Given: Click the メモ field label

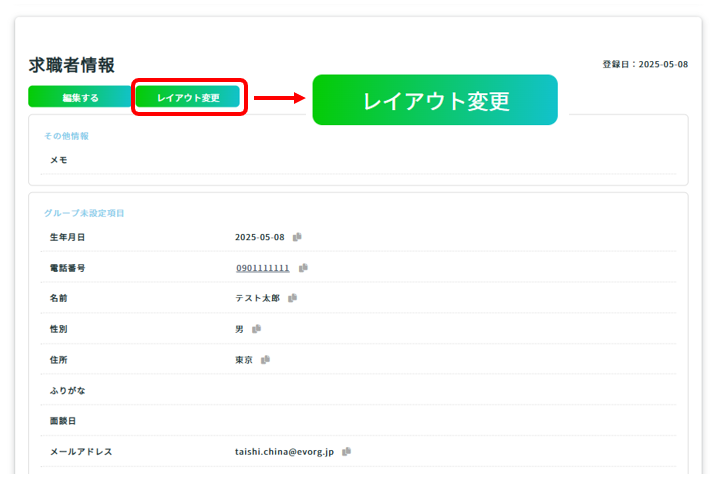Looking at the screenshot, I should click(59, 160).
